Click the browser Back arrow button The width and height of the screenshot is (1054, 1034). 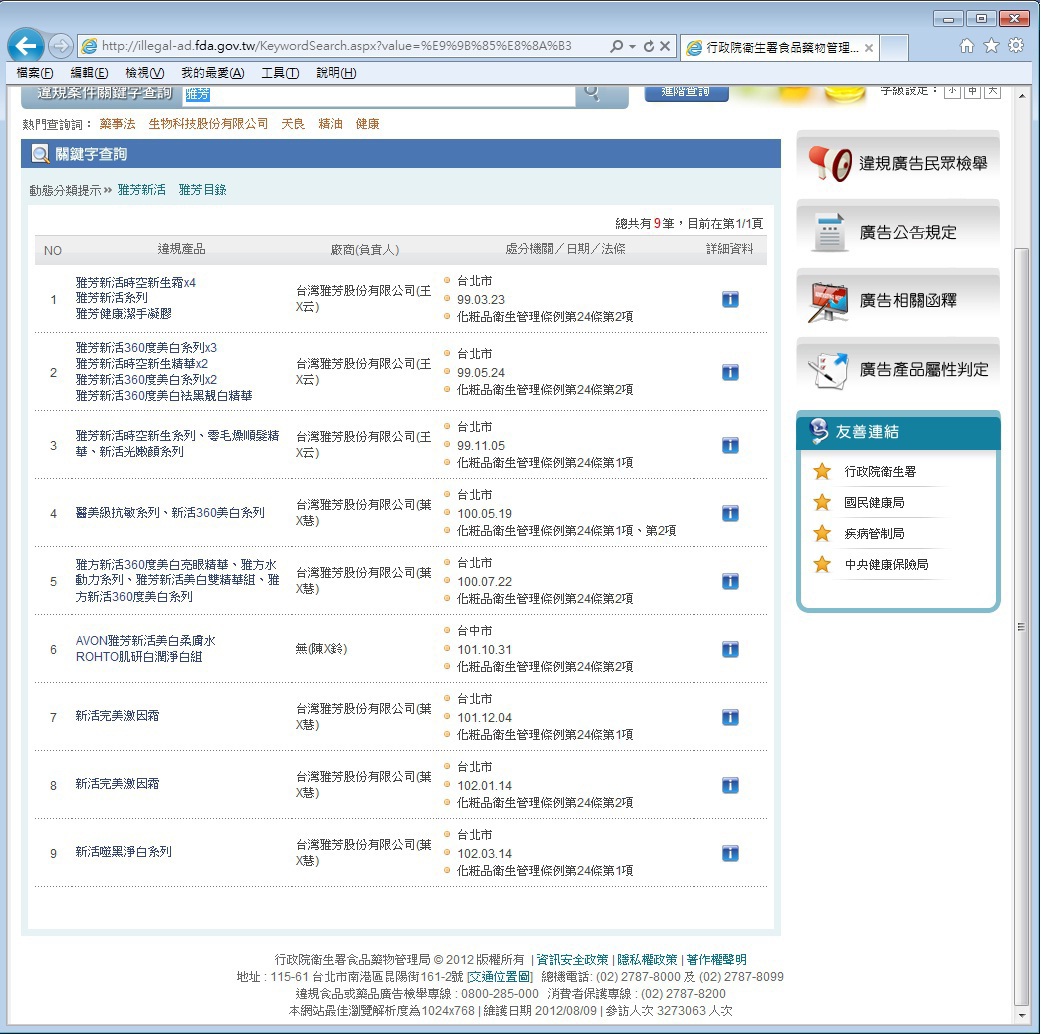pyautogui.click(x=26, y=46)
